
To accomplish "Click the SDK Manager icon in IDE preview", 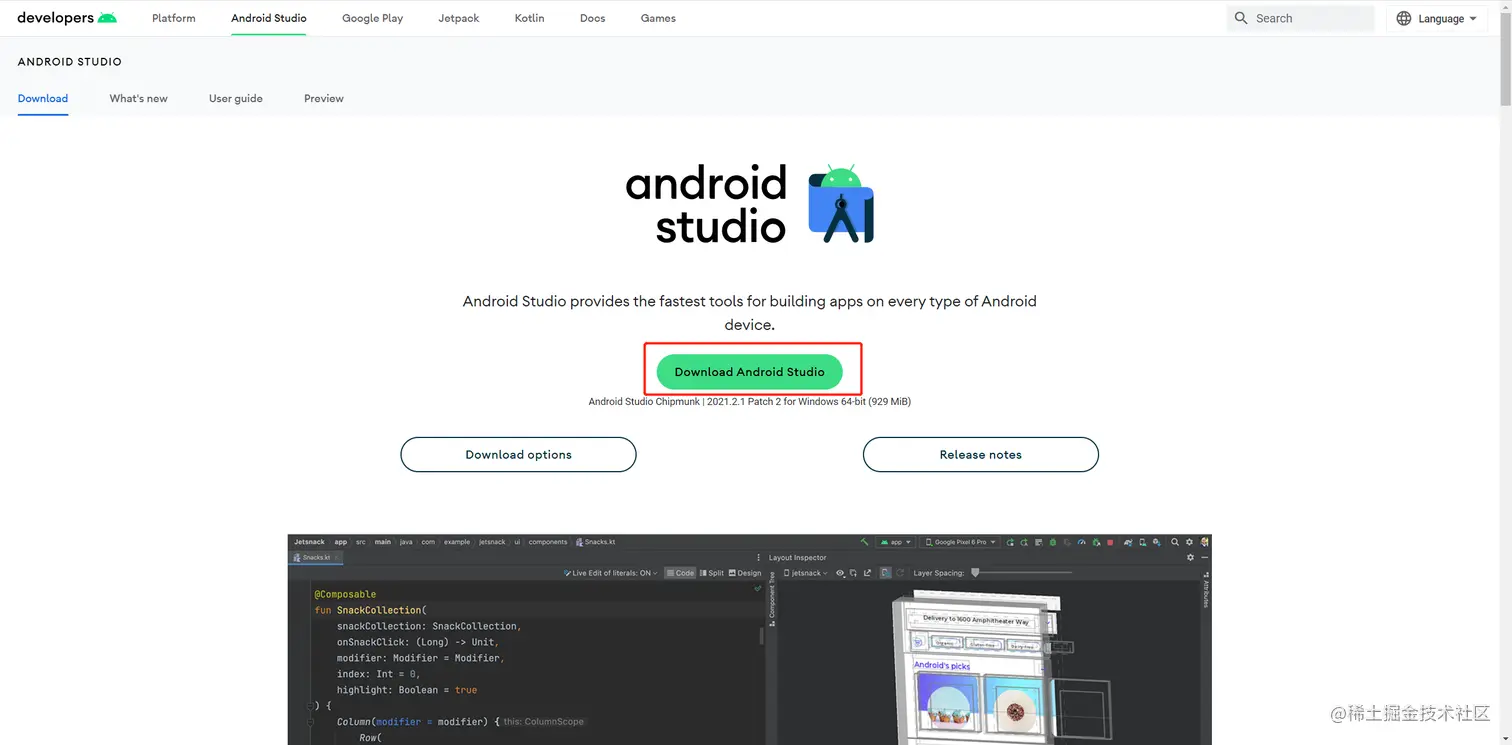I will click(1157, 542).
